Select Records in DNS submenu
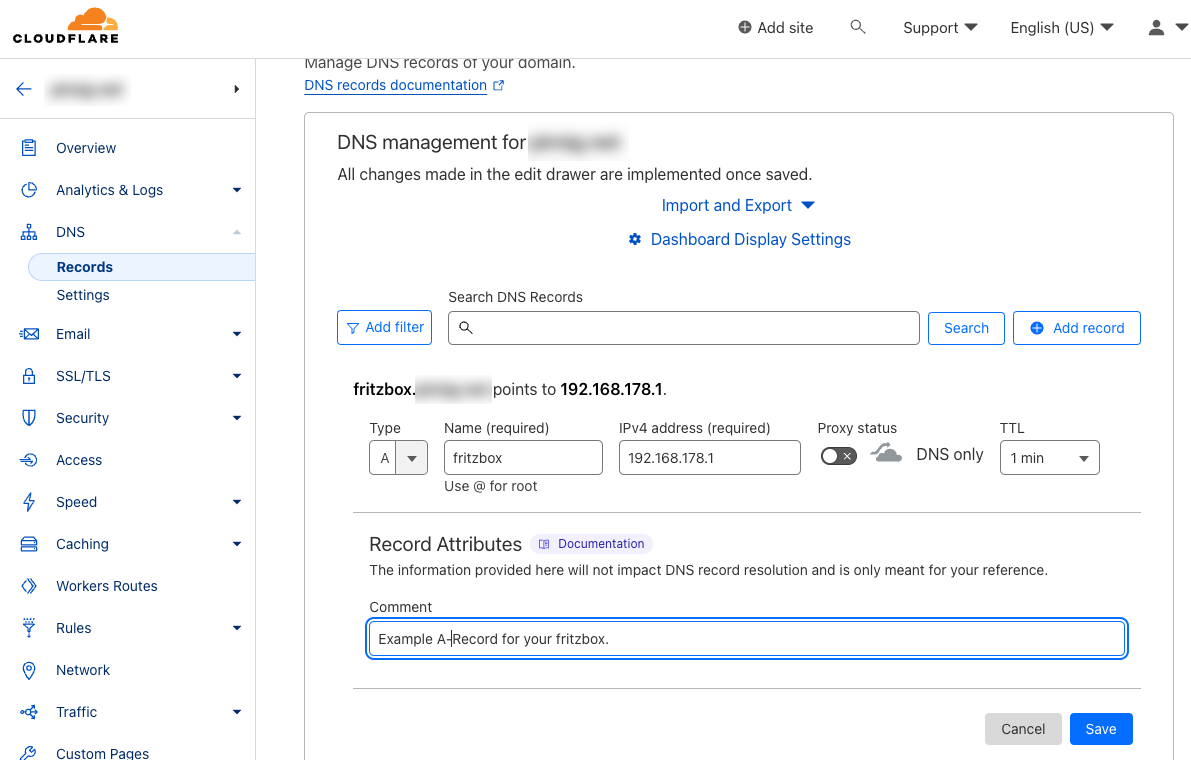Viewport: 1191px width, 760px height. click(x=141, y=267)
